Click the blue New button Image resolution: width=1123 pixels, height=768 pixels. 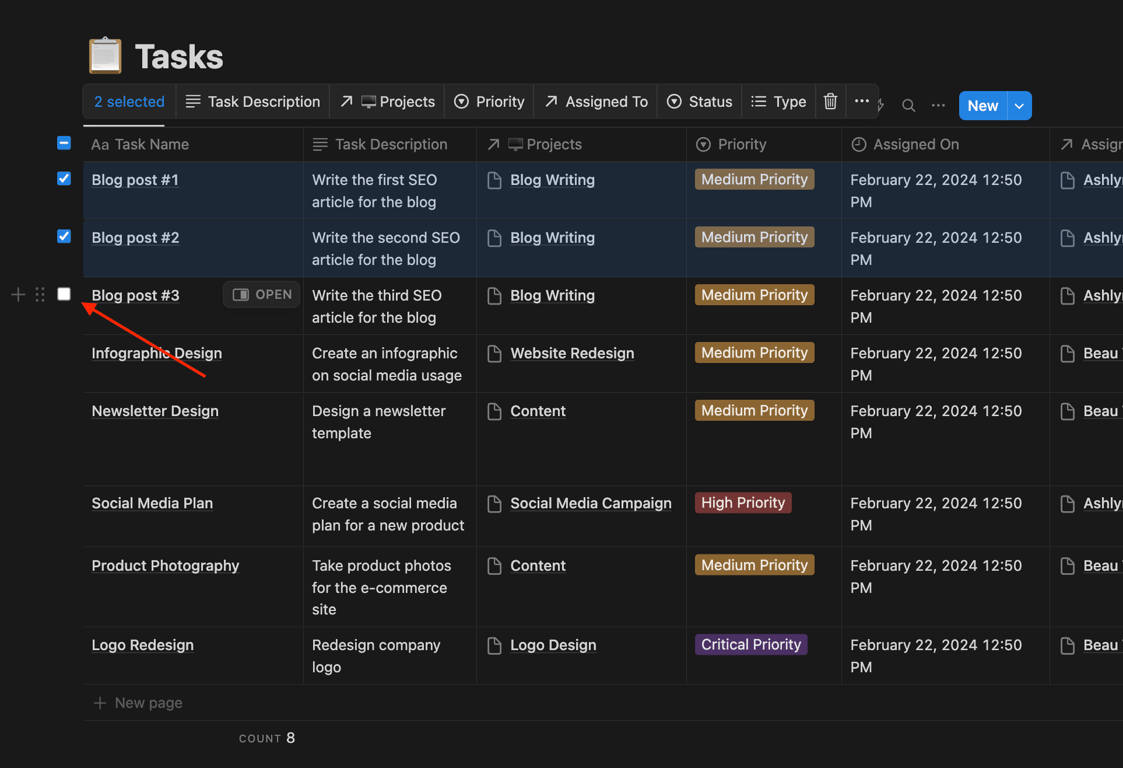click(x=982, y=105)
